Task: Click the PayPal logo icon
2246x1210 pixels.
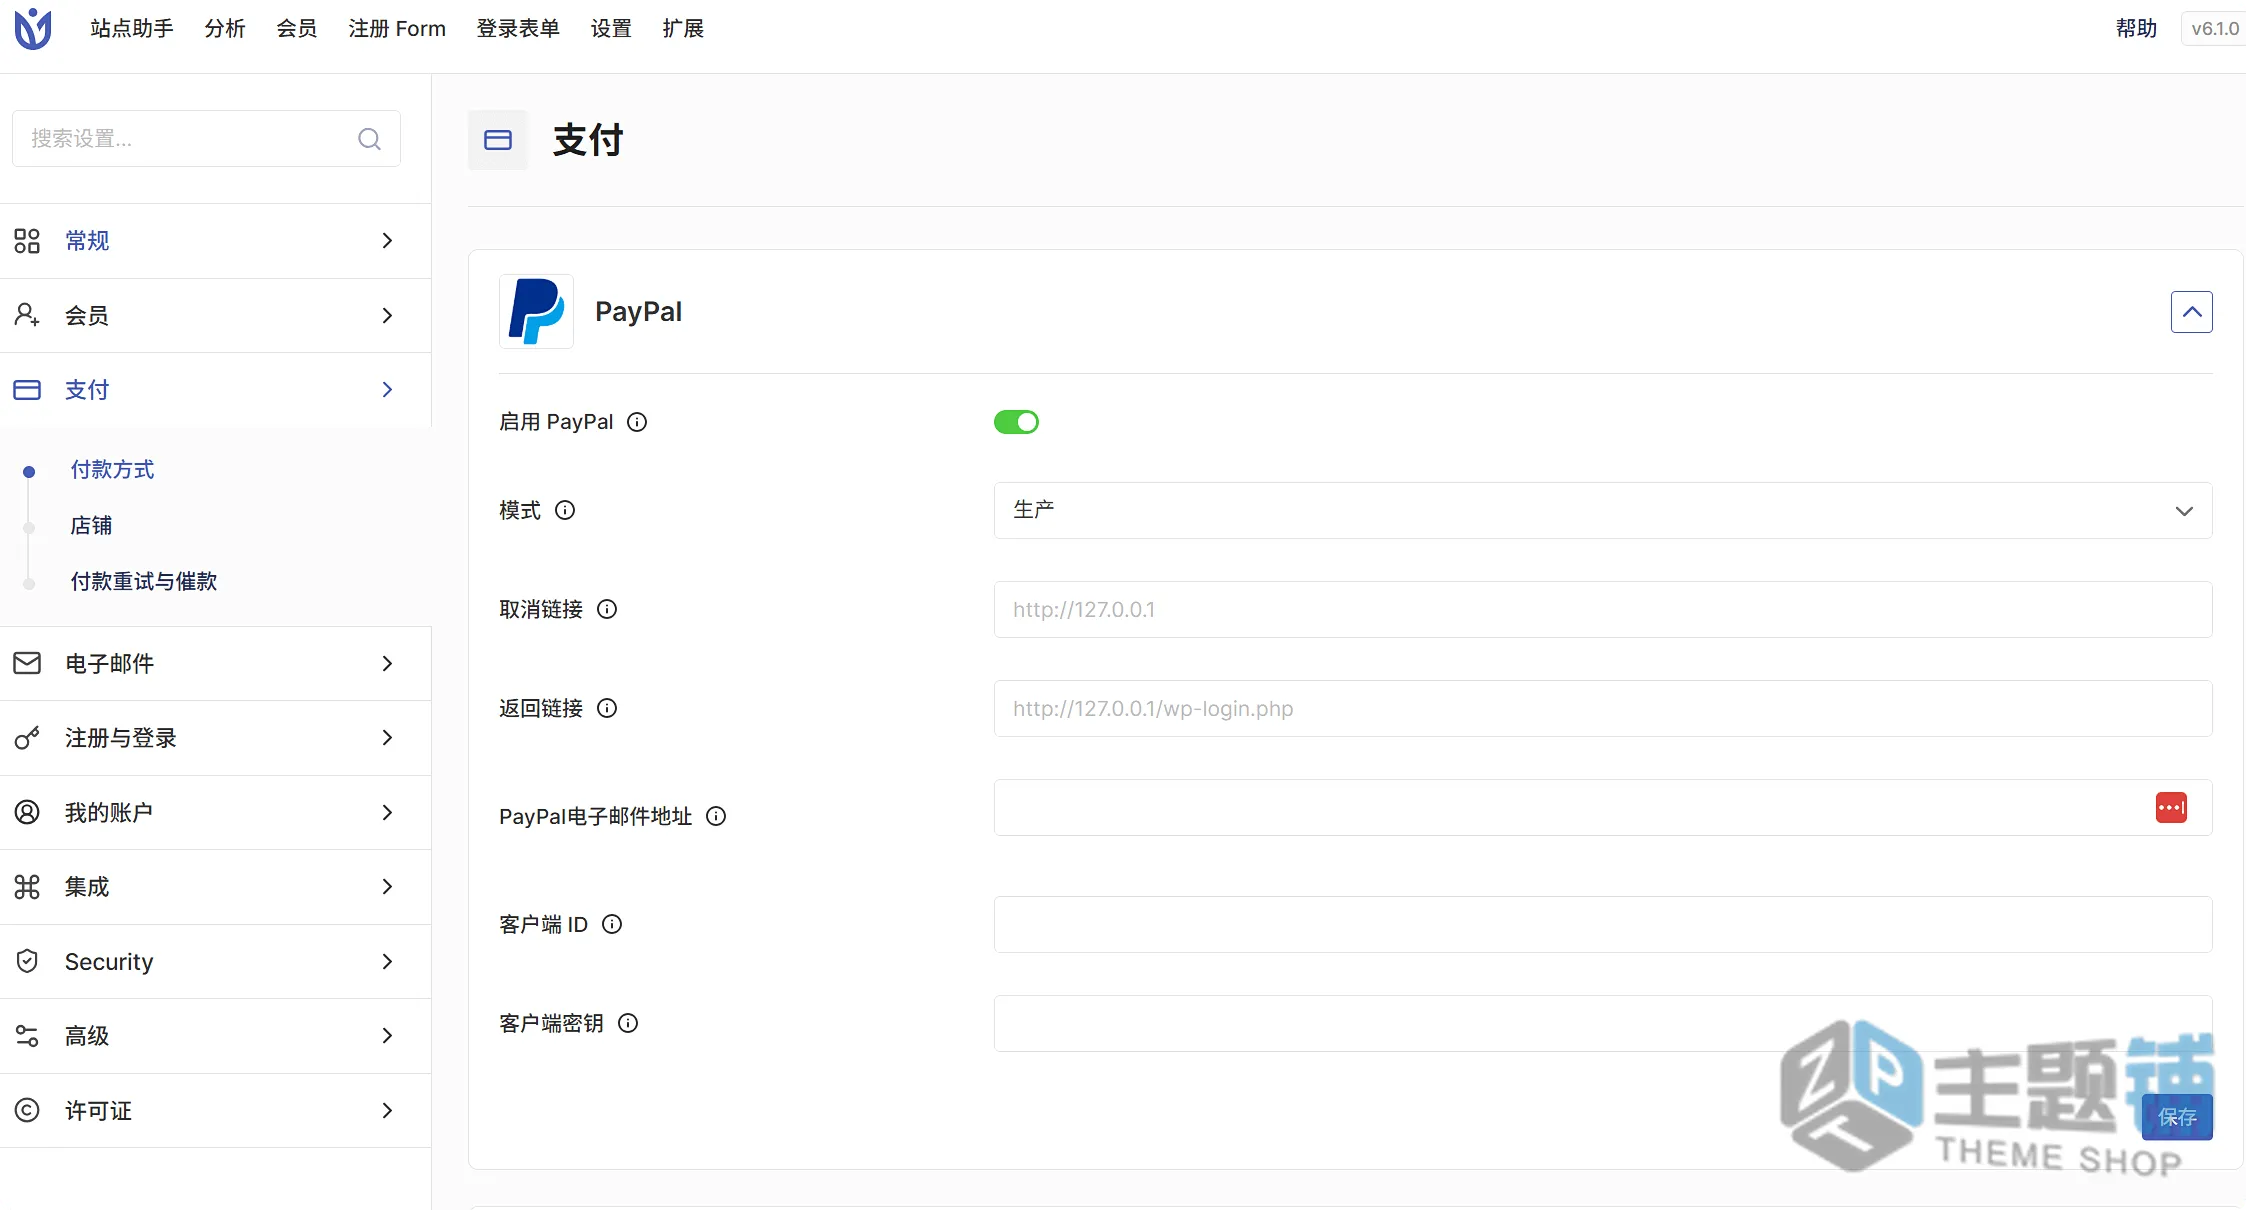Action: 536,311
